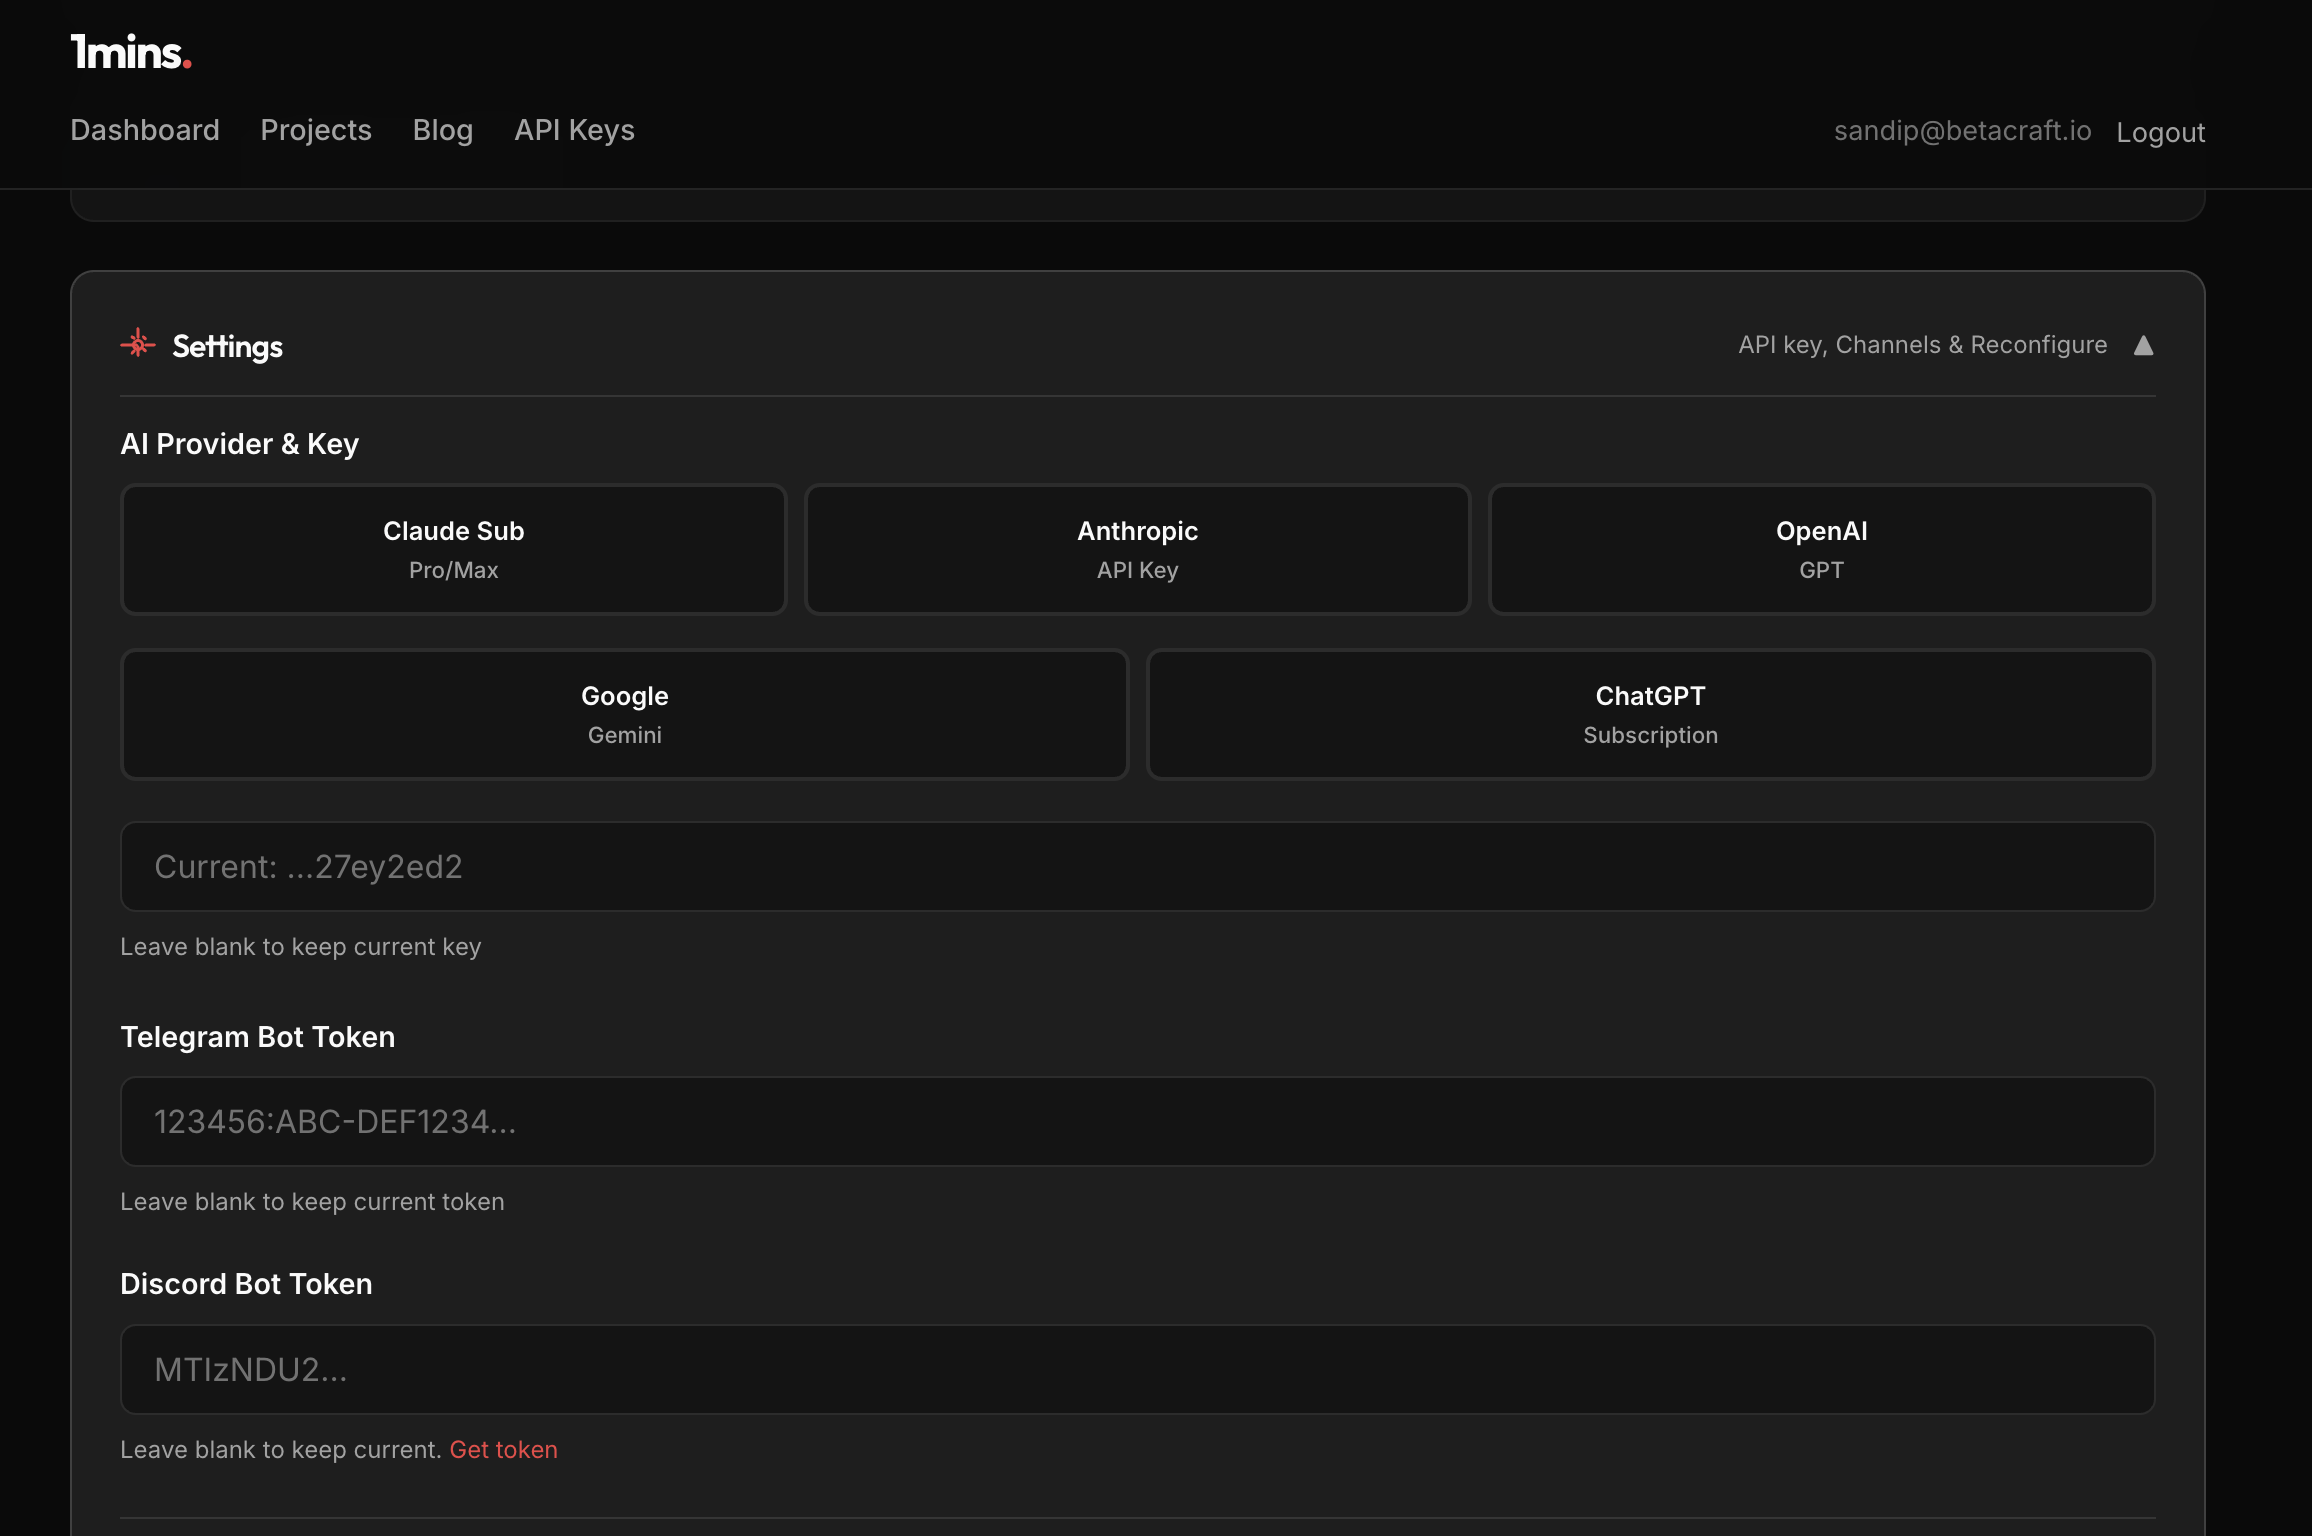Collapse the Settings section with the triangle arrow
The image size is (2312, 1536).
[x=2143, y=346]
